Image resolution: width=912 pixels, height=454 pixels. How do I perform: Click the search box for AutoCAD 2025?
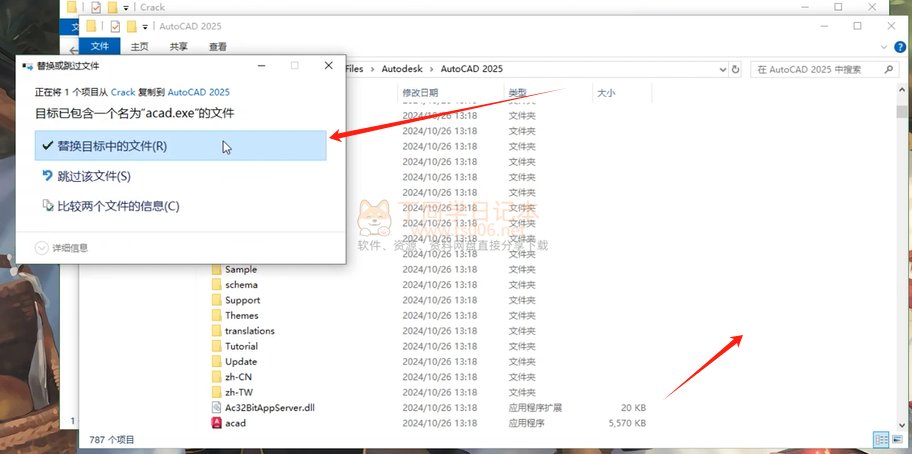(824, 69)
